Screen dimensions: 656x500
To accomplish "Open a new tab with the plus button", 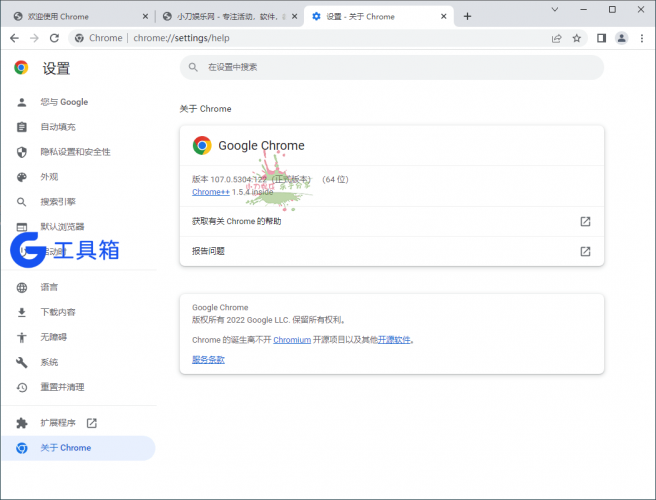I will click(x=467, y=16).
